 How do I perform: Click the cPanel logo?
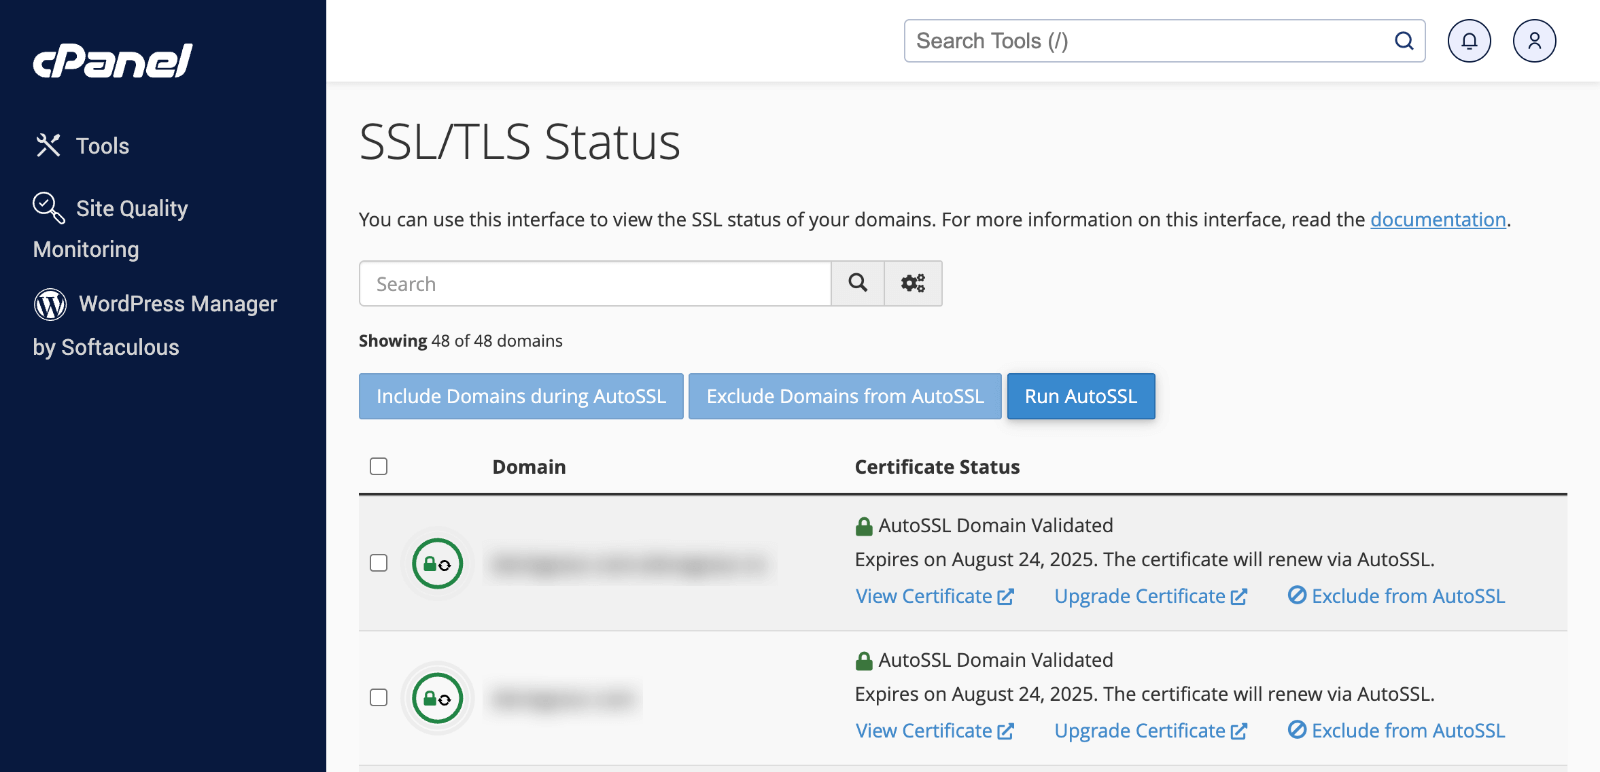[x=112, y=62]
